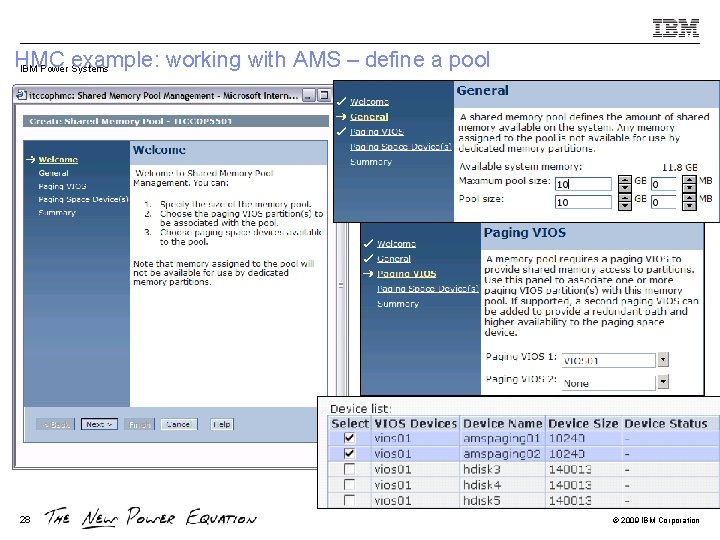Click the amspaging01 device name cell

click(501, 439)
